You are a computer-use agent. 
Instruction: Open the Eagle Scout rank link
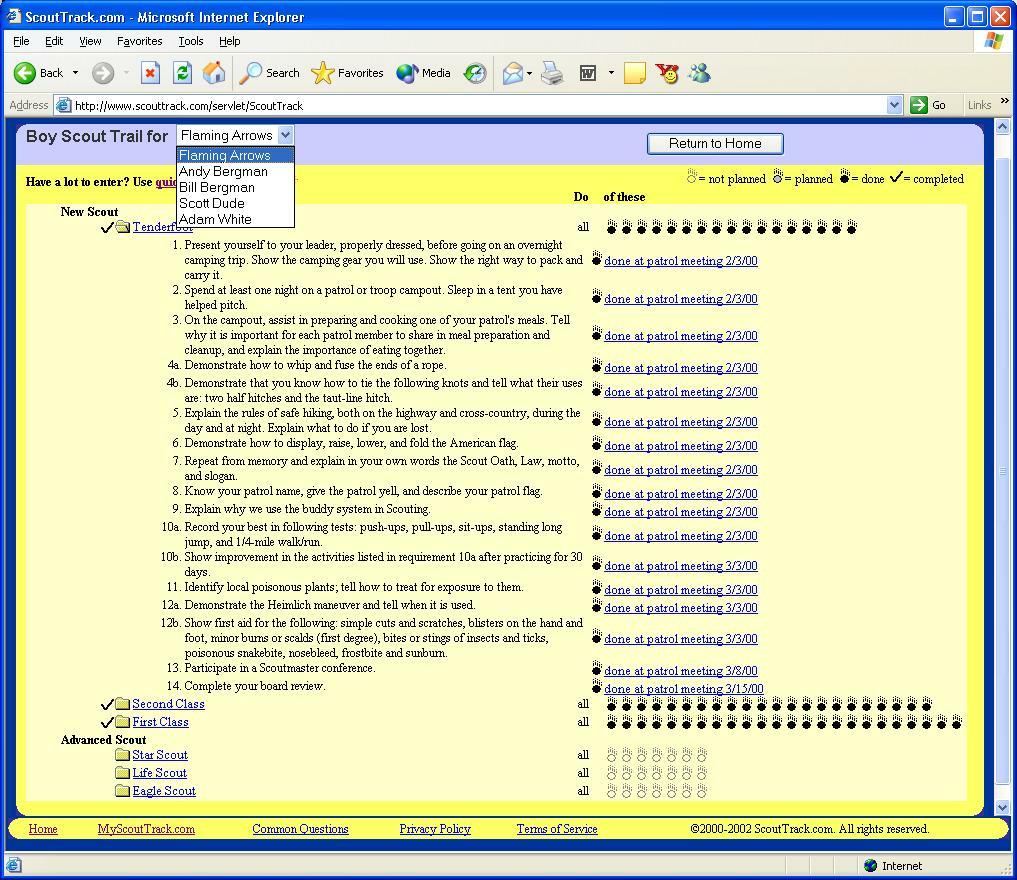point(164,791)
